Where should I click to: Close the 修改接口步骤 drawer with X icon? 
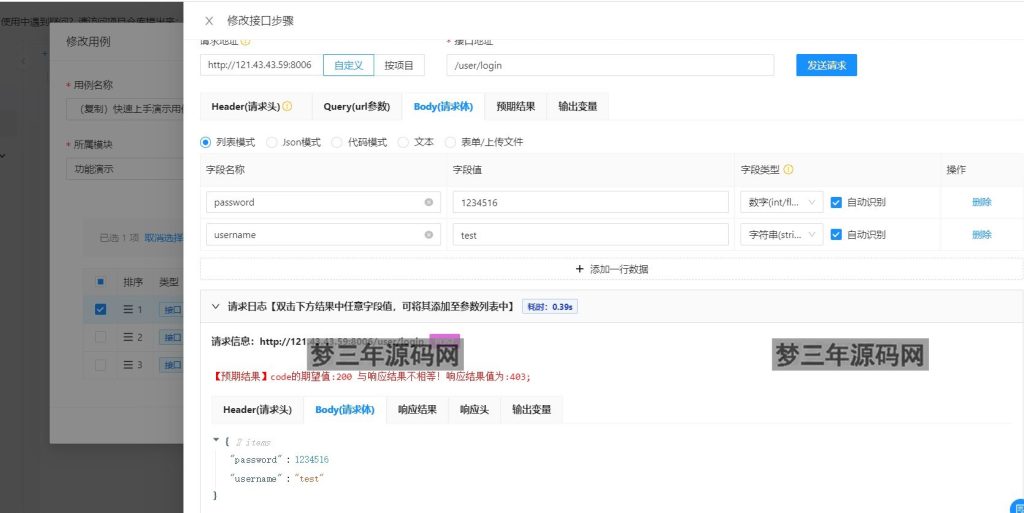click(209, 21)
